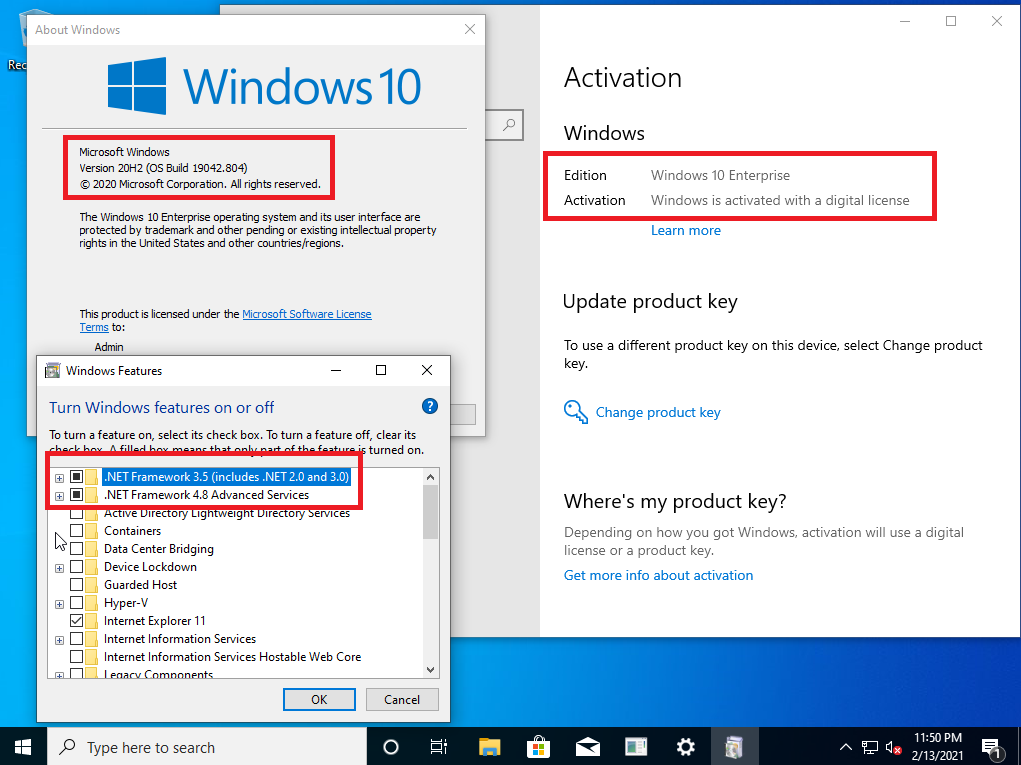The height and width of the screenshot is (765, 1021).
Task: Click OK in Windows Features
Action: [x=319, y=699]
